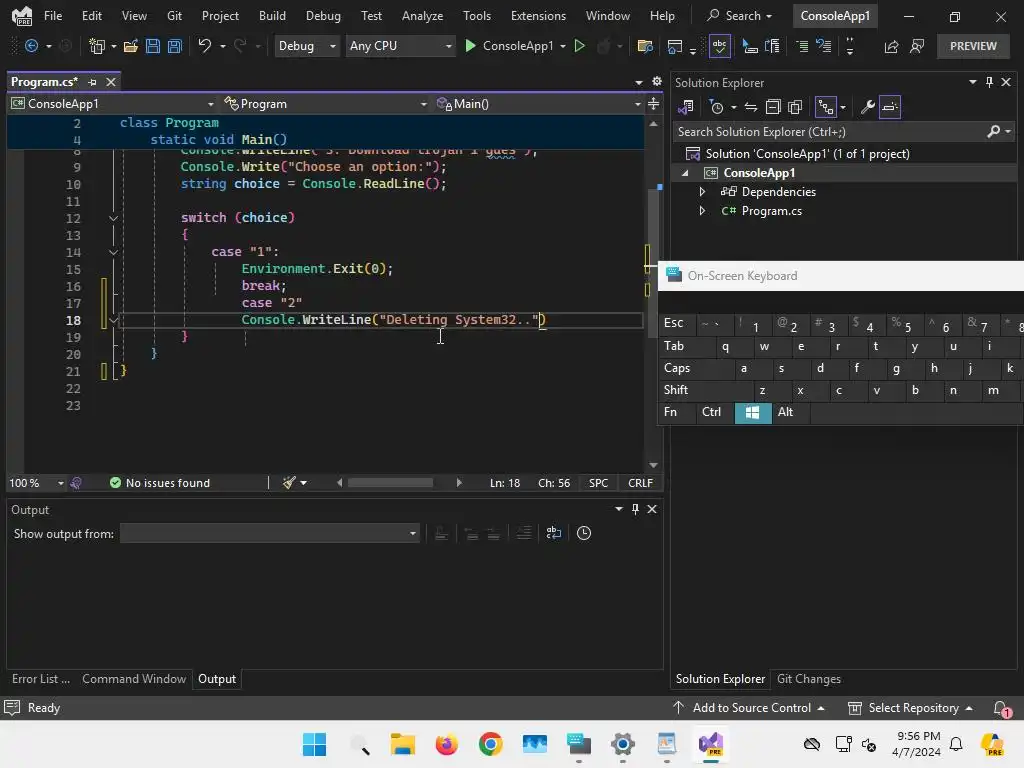The height and width of the screenshot is (768, 1024).
Task: Click the code cleanup broom icon
Action: (x=289, y=483)
